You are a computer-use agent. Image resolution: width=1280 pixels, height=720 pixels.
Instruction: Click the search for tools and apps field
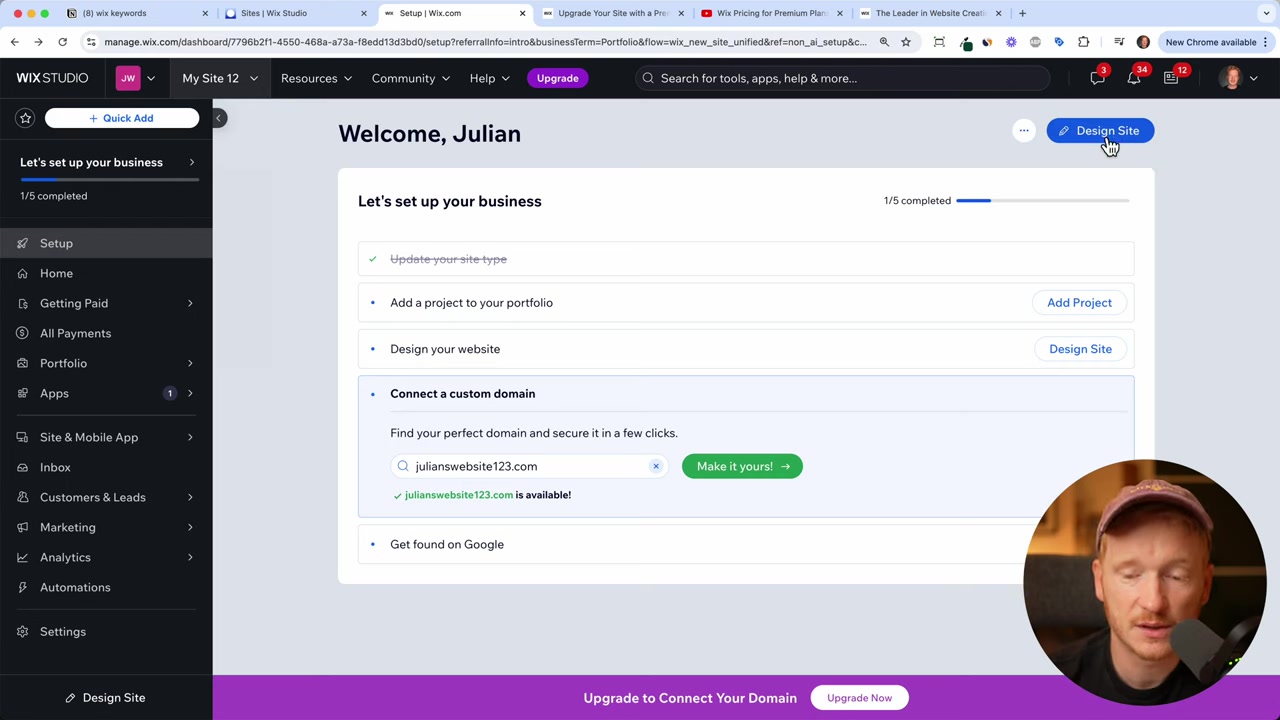(x=842, y=78)
